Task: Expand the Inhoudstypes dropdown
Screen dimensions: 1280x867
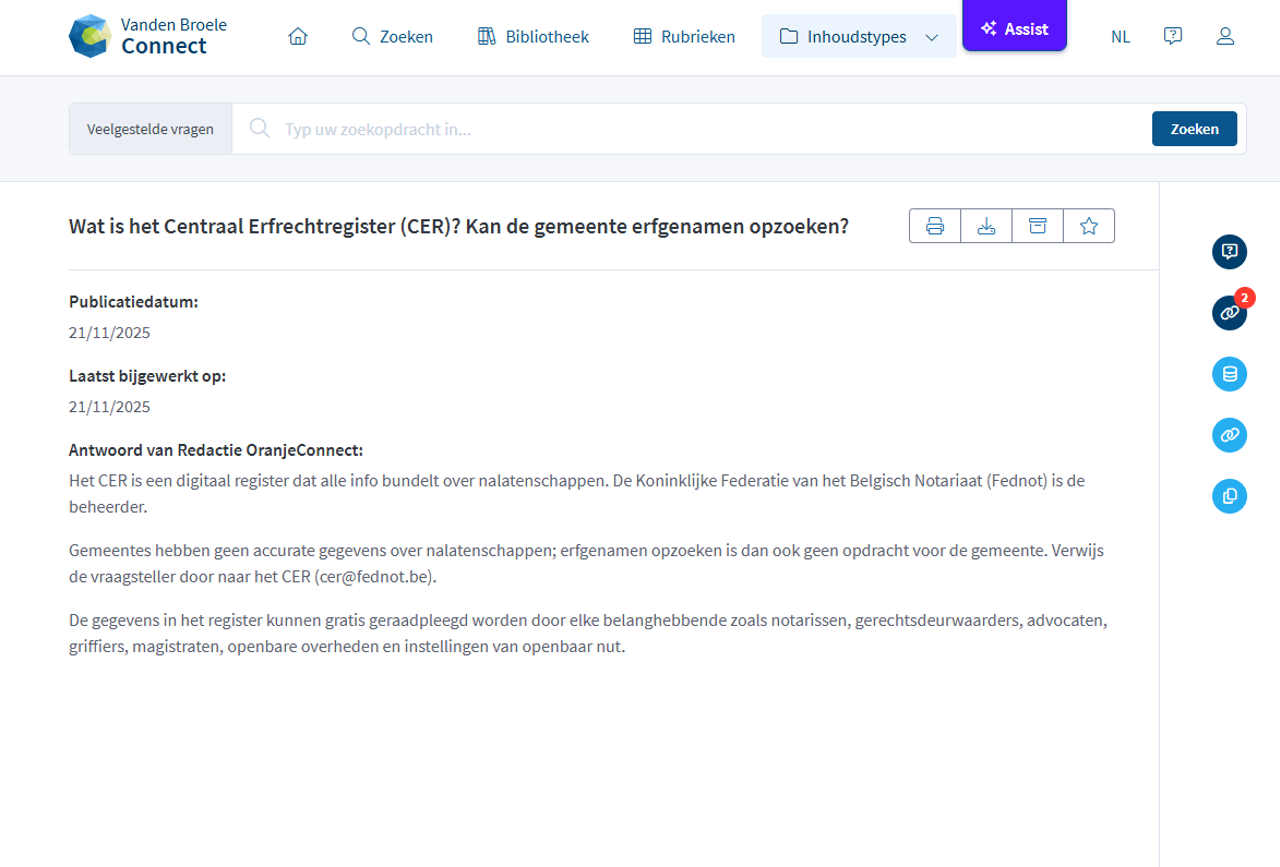Action: [x=858, y=36]
